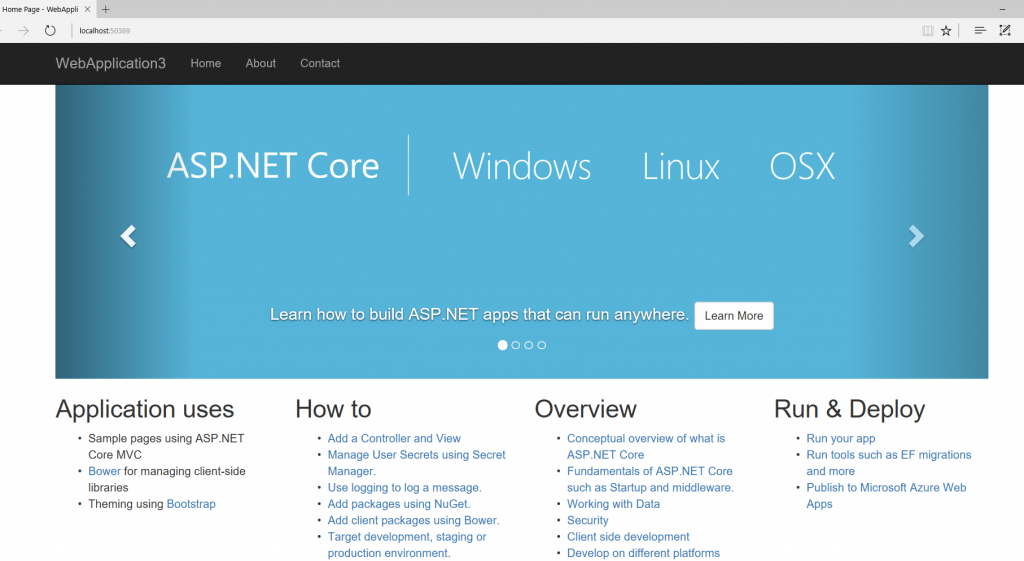Screen dimensions: 1024x561
Task: Add page to favorites star icon
Action: tap(946, 31)
